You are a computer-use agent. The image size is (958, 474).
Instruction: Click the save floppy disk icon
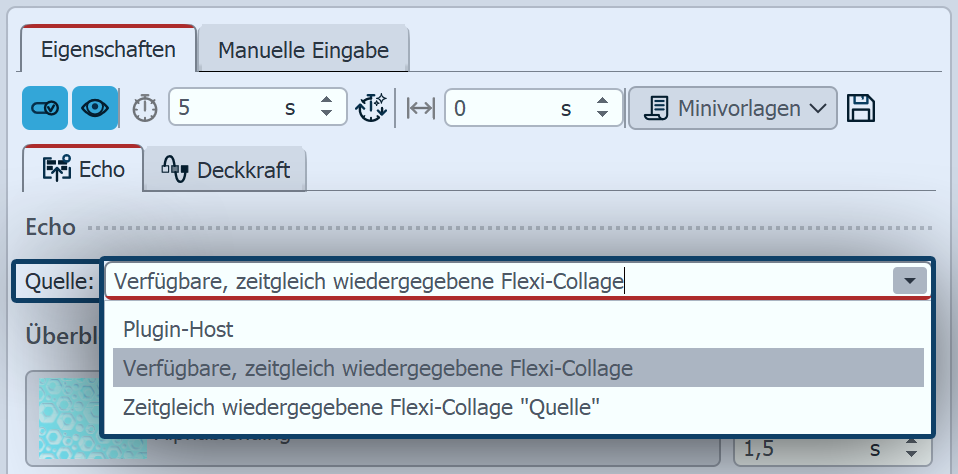coord(861,108)
